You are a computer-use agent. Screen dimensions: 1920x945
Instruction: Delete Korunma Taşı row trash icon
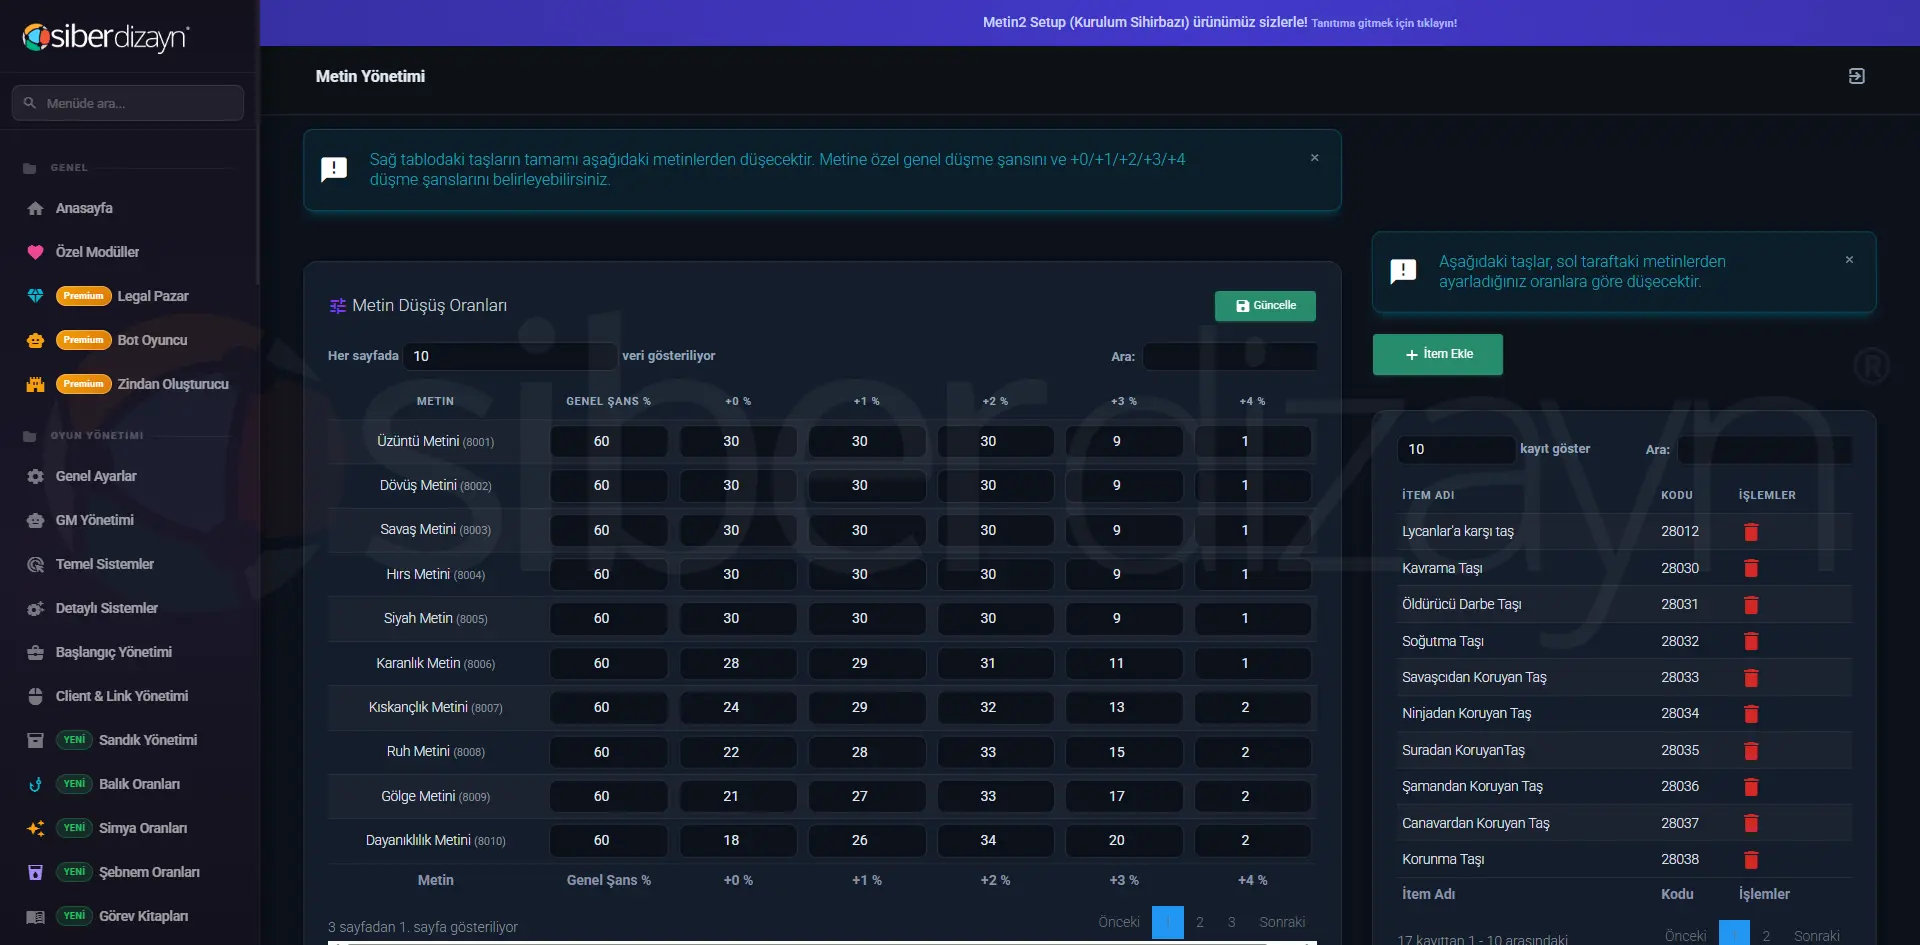1751,859
